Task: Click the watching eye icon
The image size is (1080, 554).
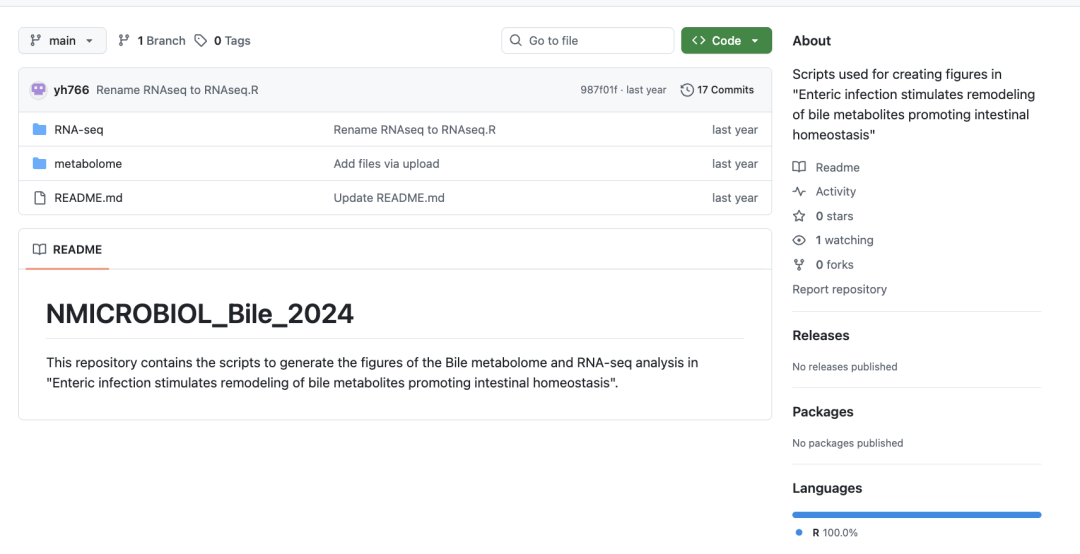Action: point(799,240)
